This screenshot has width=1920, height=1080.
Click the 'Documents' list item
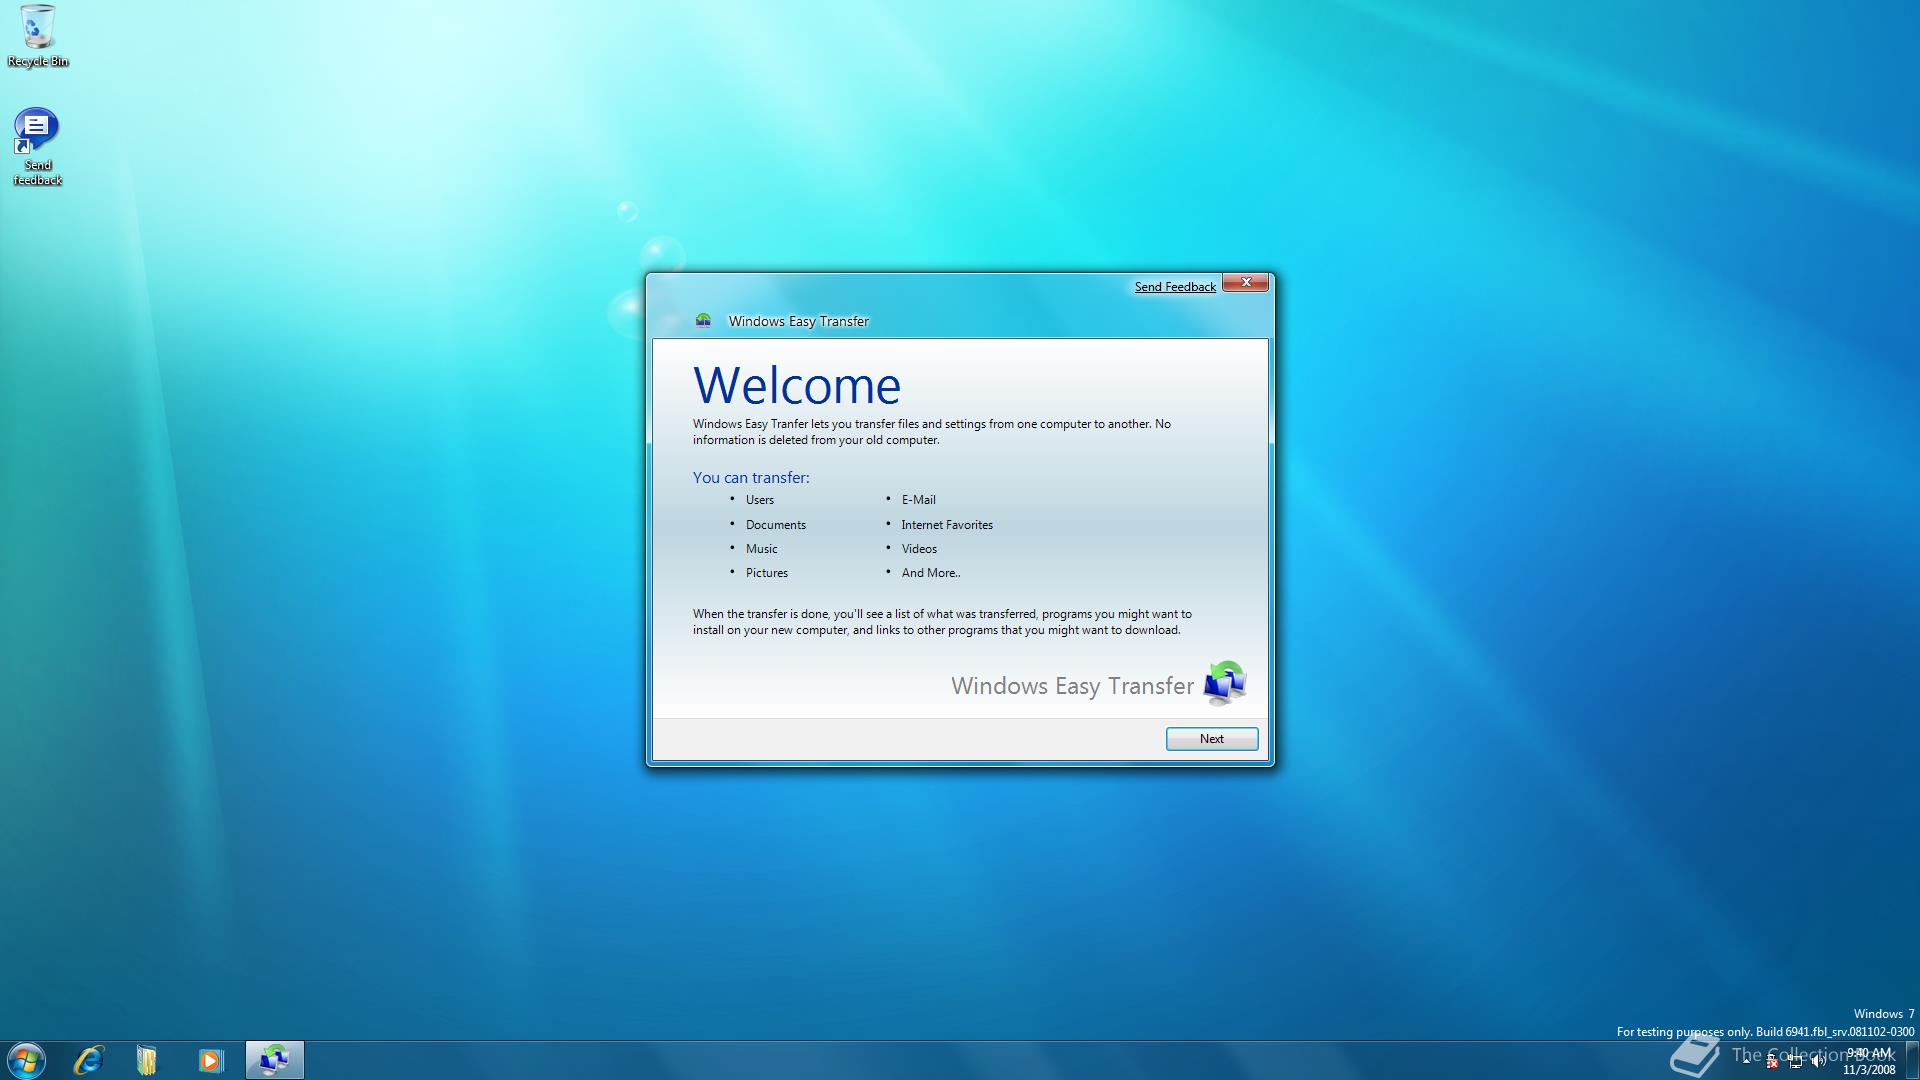[x=776, y=525]
